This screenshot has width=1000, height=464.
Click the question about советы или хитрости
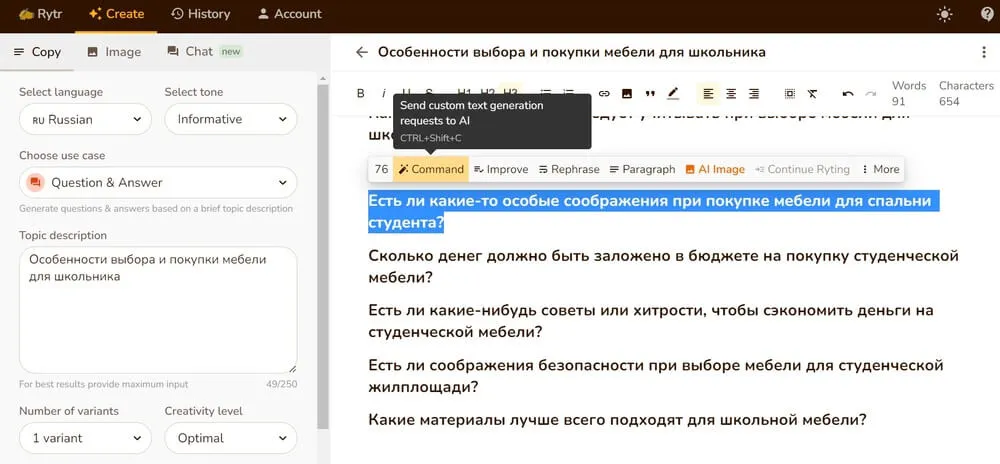651,321
